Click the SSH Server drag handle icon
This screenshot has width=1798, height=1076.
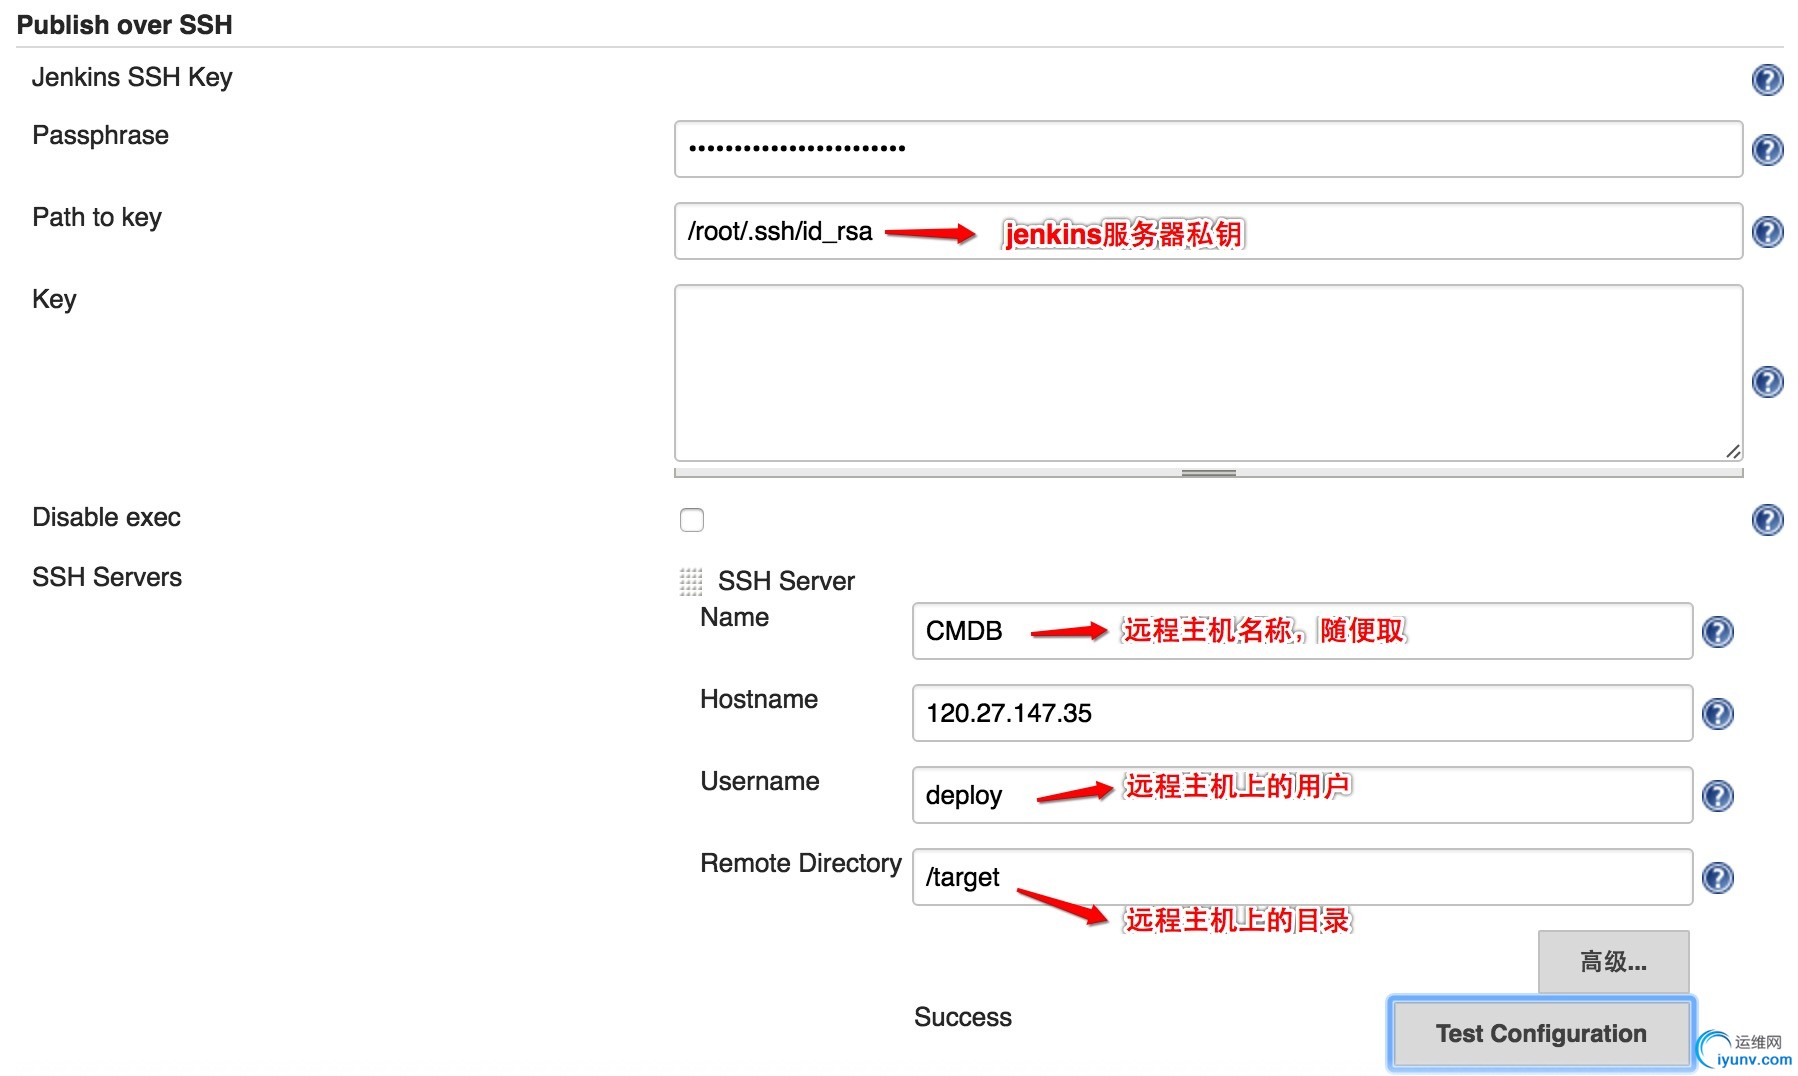(691, 581)
